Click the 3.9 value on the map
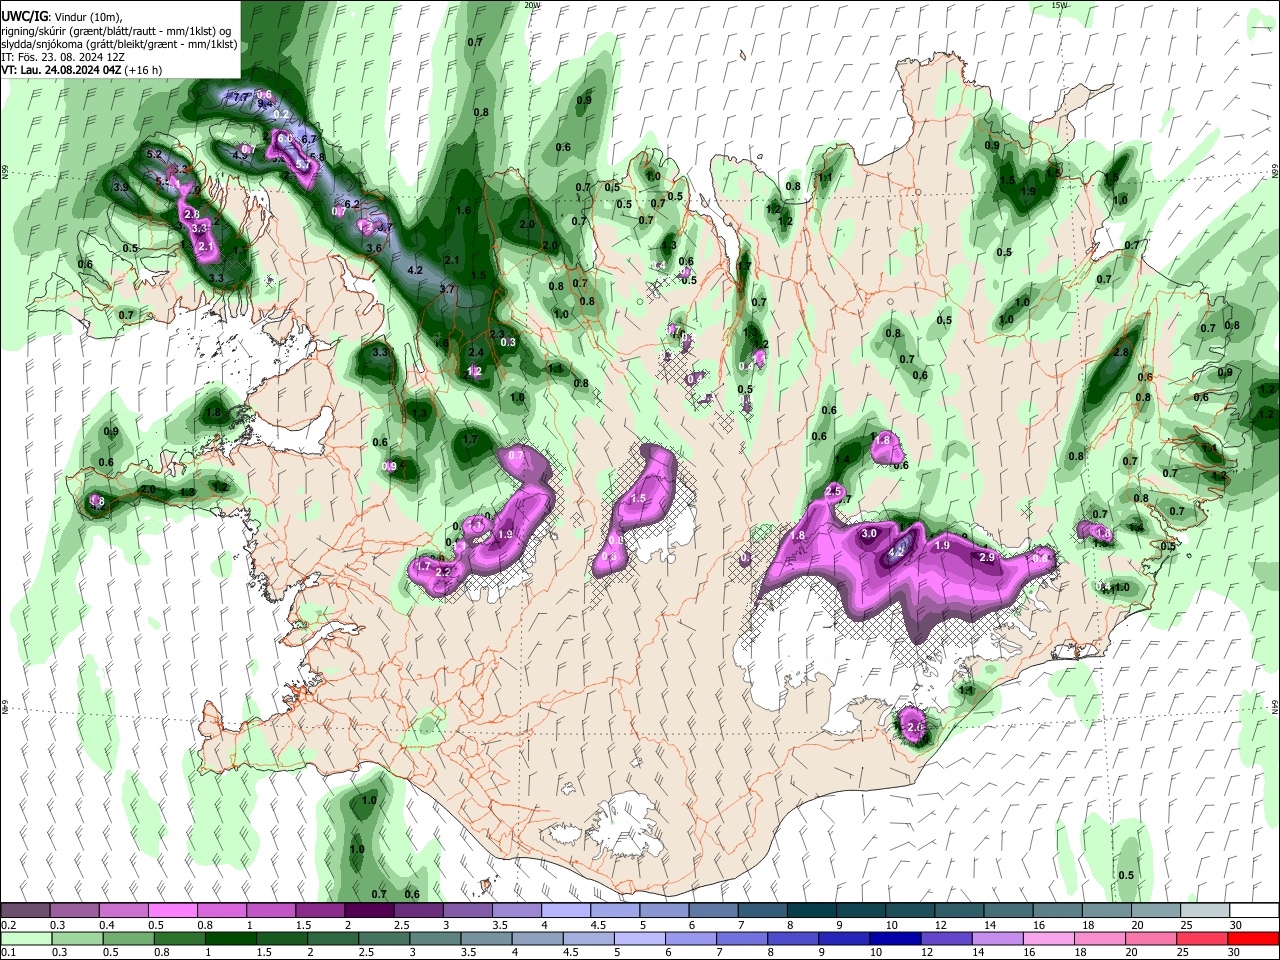The image size is (1280, 960). click(122, 187)
